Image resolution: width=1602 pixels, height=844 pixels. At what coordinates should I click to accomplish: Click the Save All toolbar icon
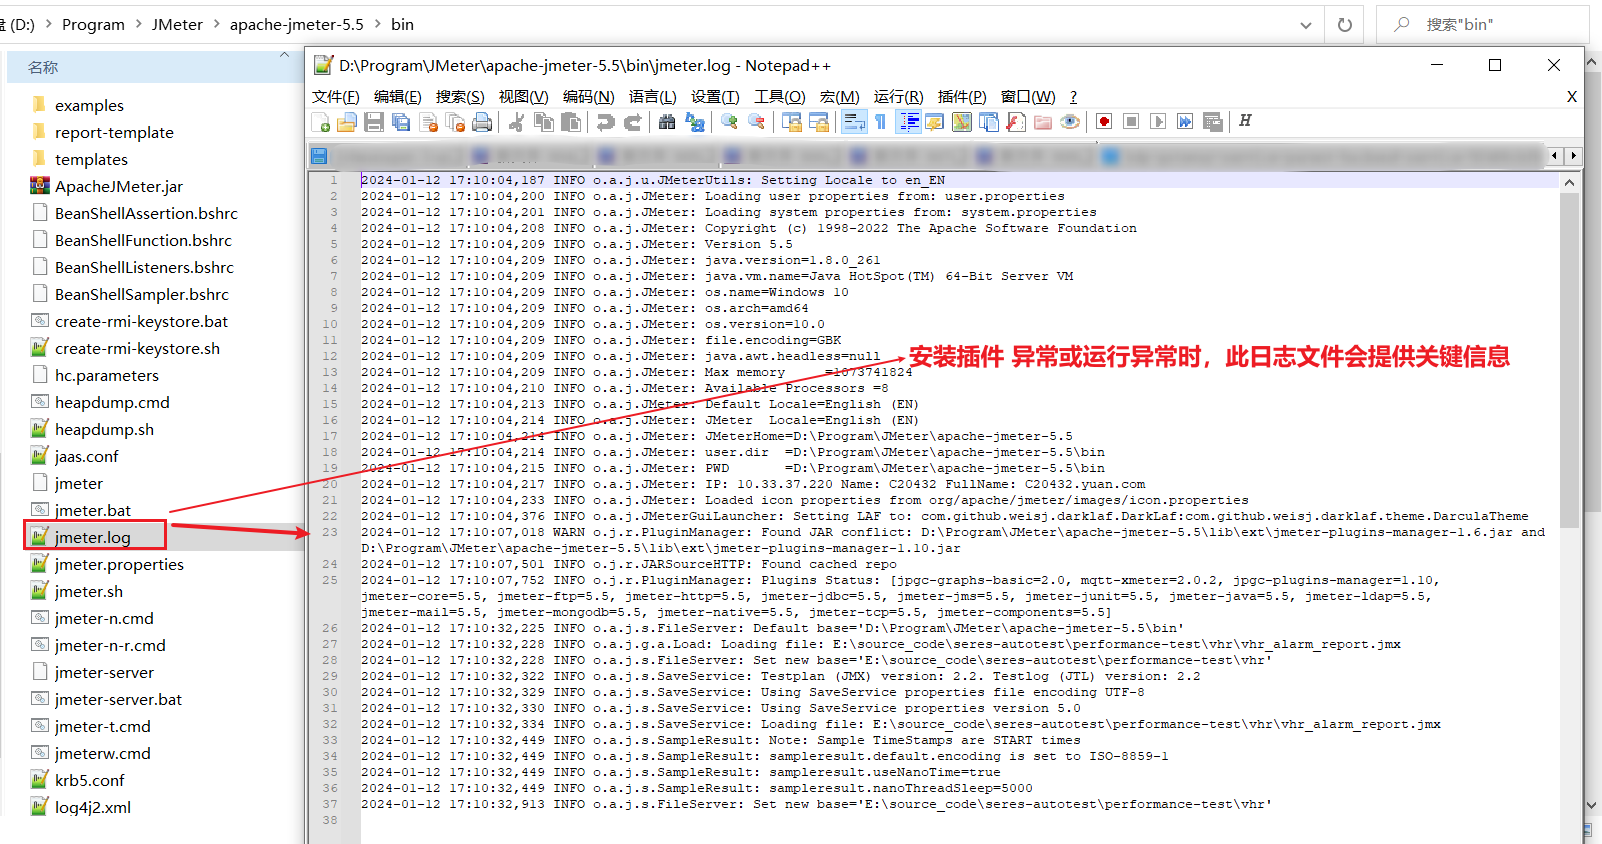pyautogui.click(x=401, y=122)
